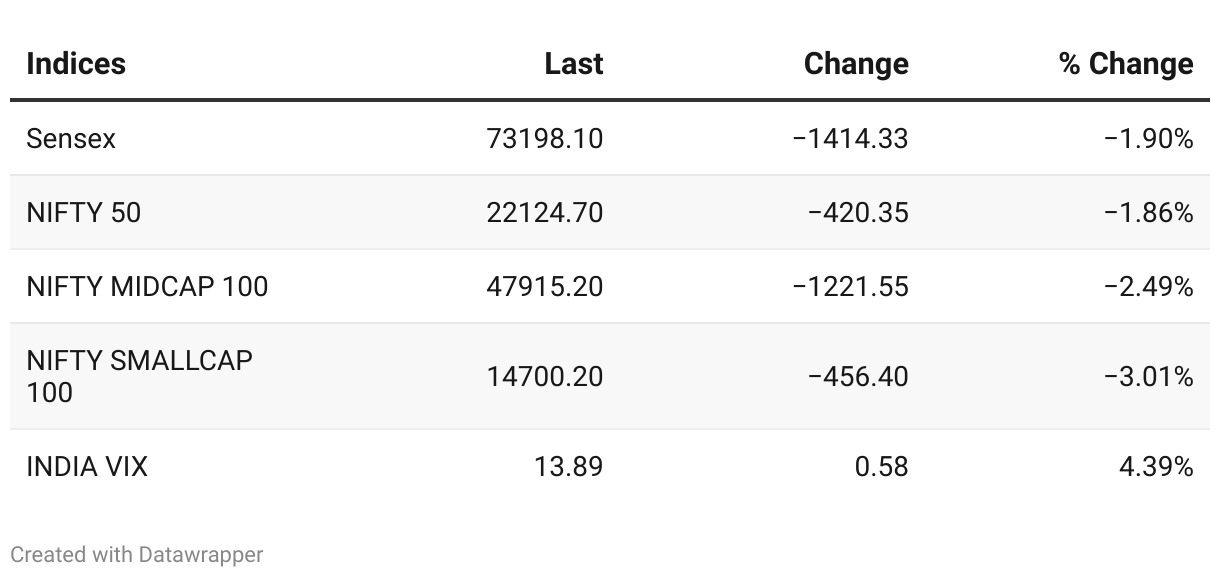Click the Indices column header
The image size is (1220, 578).
pyautogui.click(x=76, y=64)
